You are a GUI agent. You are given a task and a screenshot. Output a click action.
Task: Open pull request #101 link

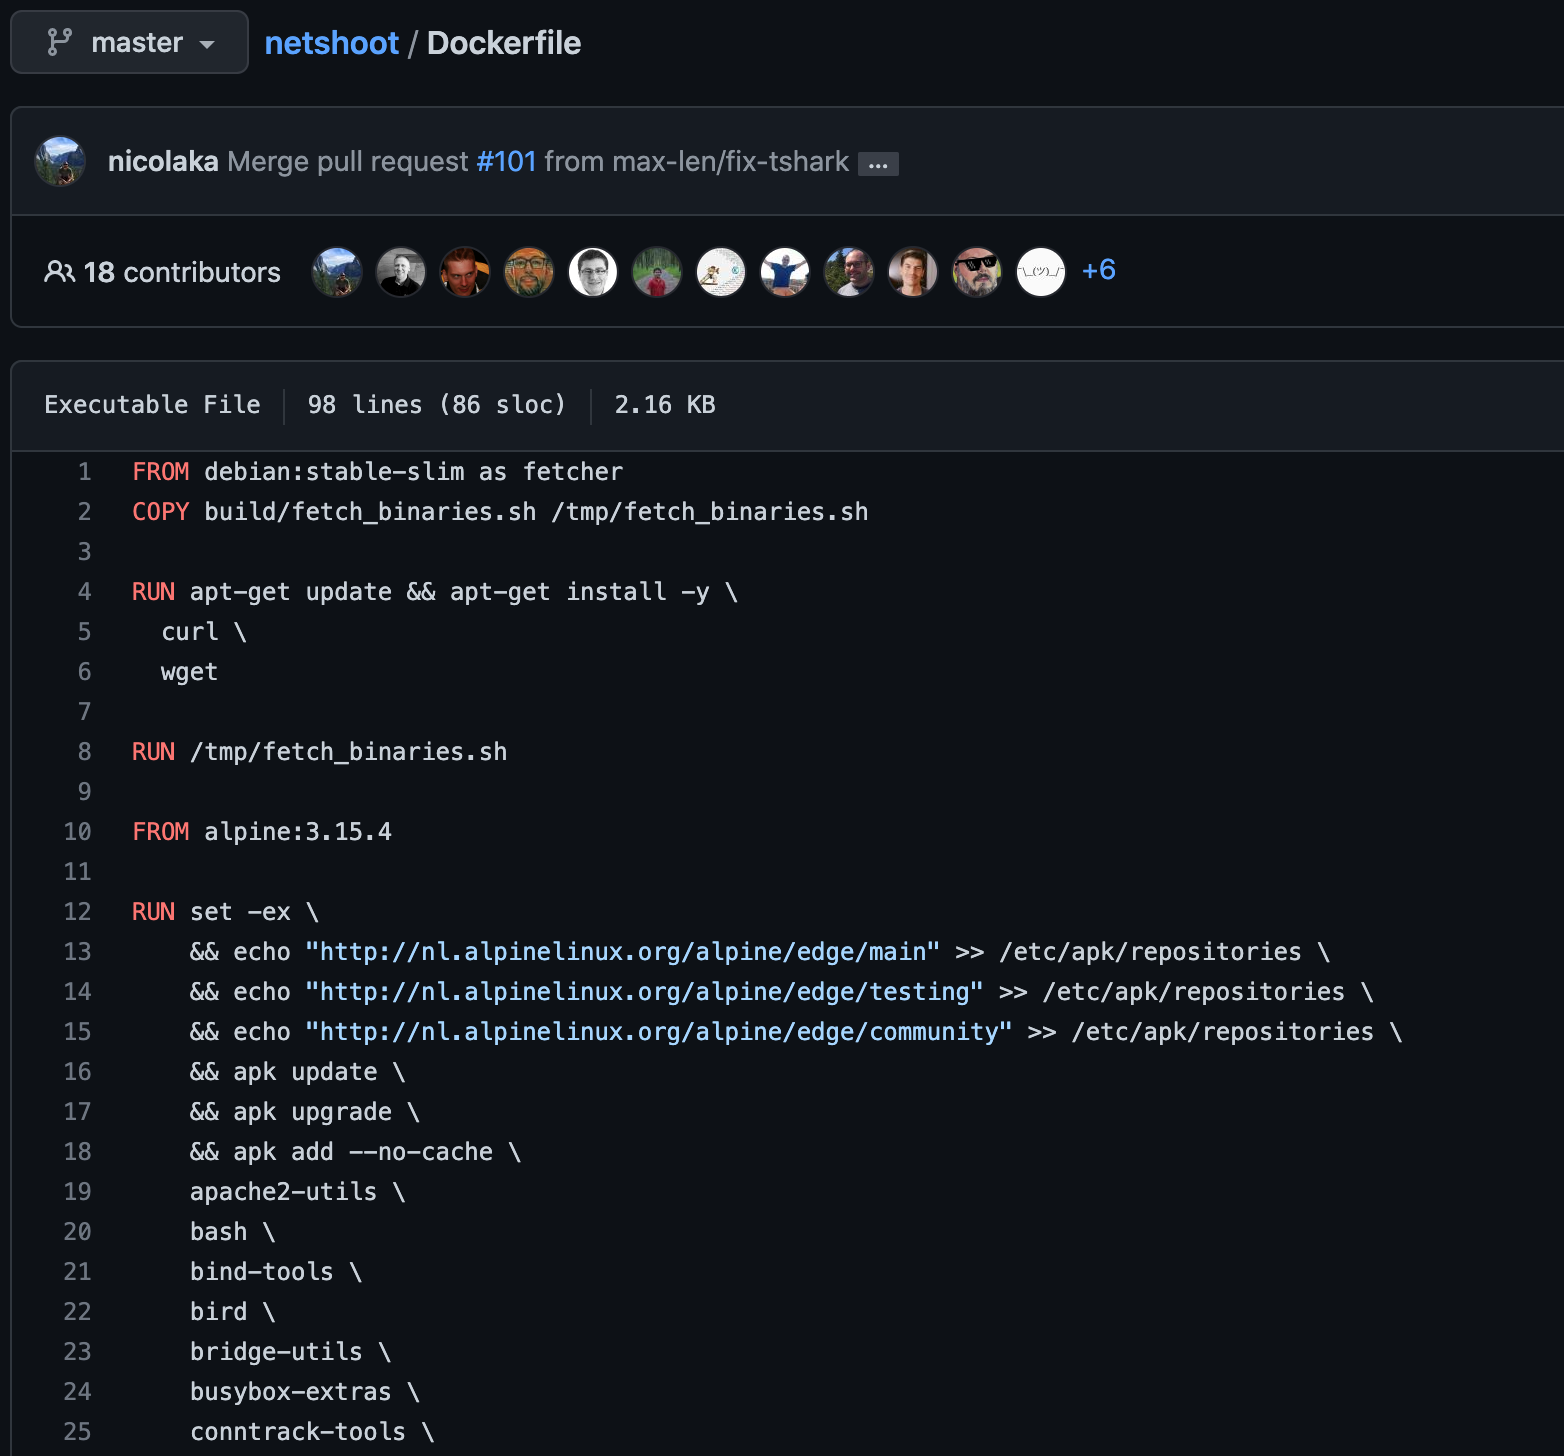(506, 161)
